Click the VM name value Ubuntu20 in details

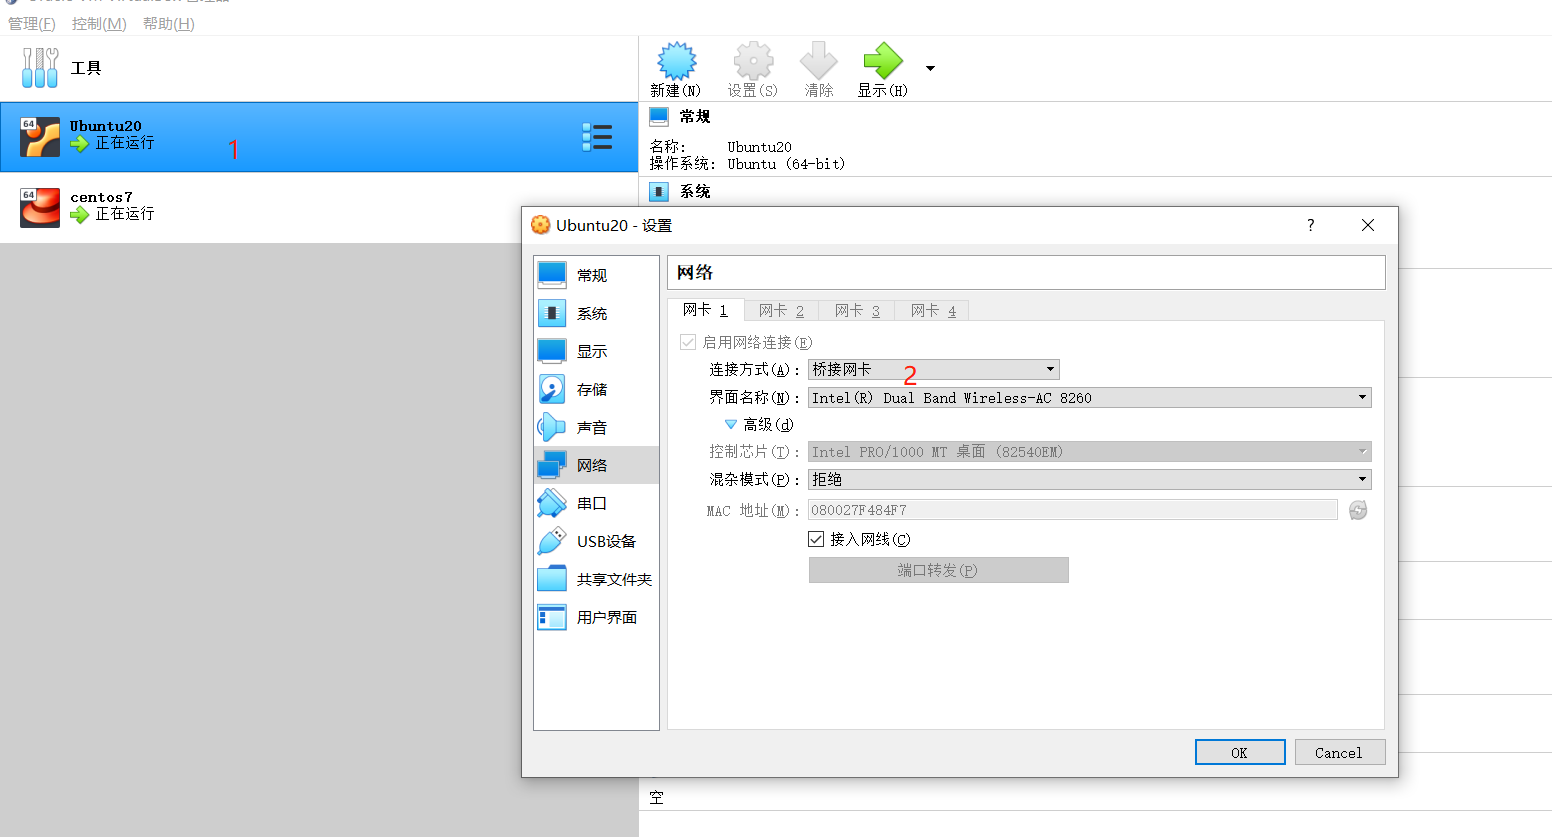[x=759, y=147]
